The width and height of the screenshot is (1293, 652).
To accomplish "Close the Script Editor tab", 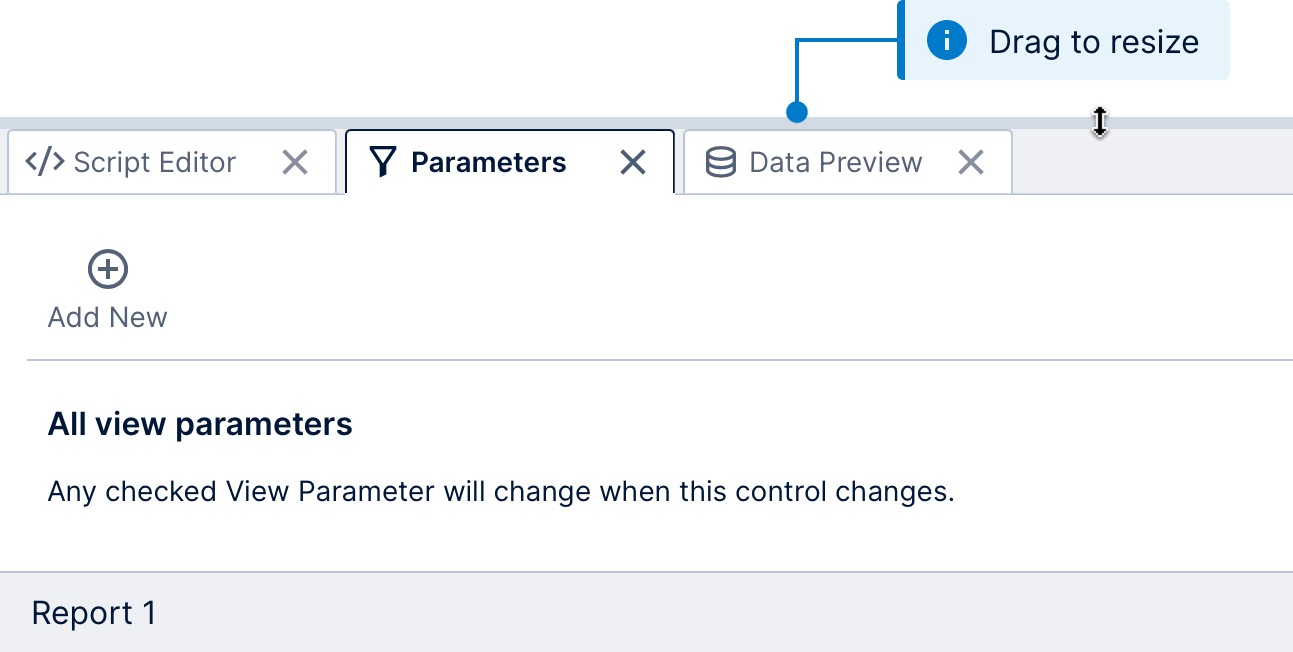I will tap(295, 162).
